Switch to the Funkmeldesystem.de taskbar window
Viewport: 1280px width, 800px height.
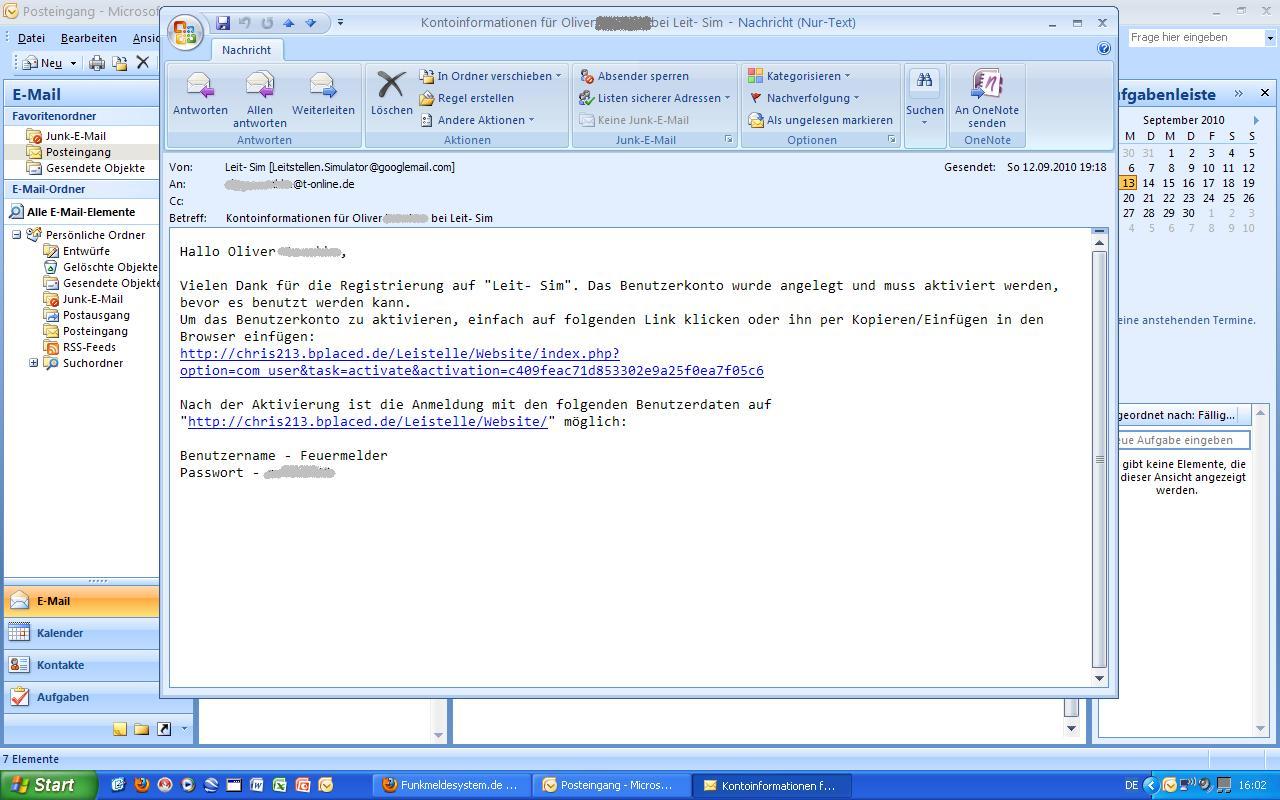[451, 785]
